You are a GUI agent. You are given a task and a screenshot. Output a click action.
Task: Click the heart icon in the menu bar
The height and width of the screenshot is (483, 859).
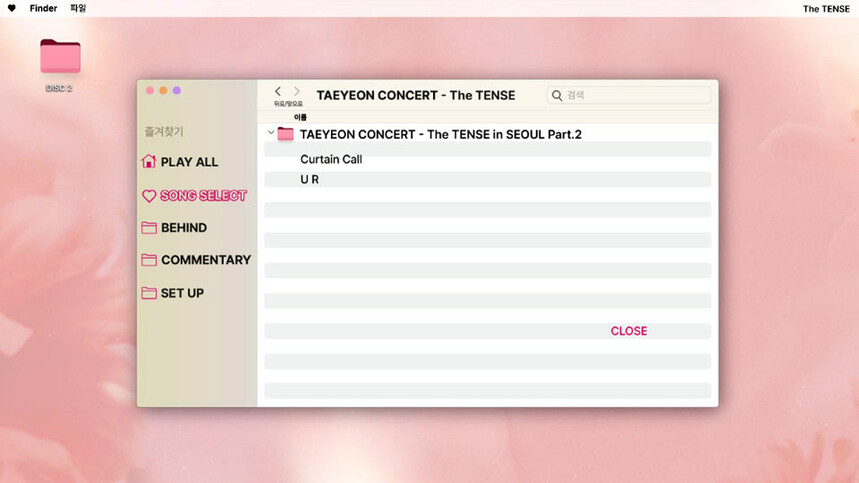[x=12, y=9]
